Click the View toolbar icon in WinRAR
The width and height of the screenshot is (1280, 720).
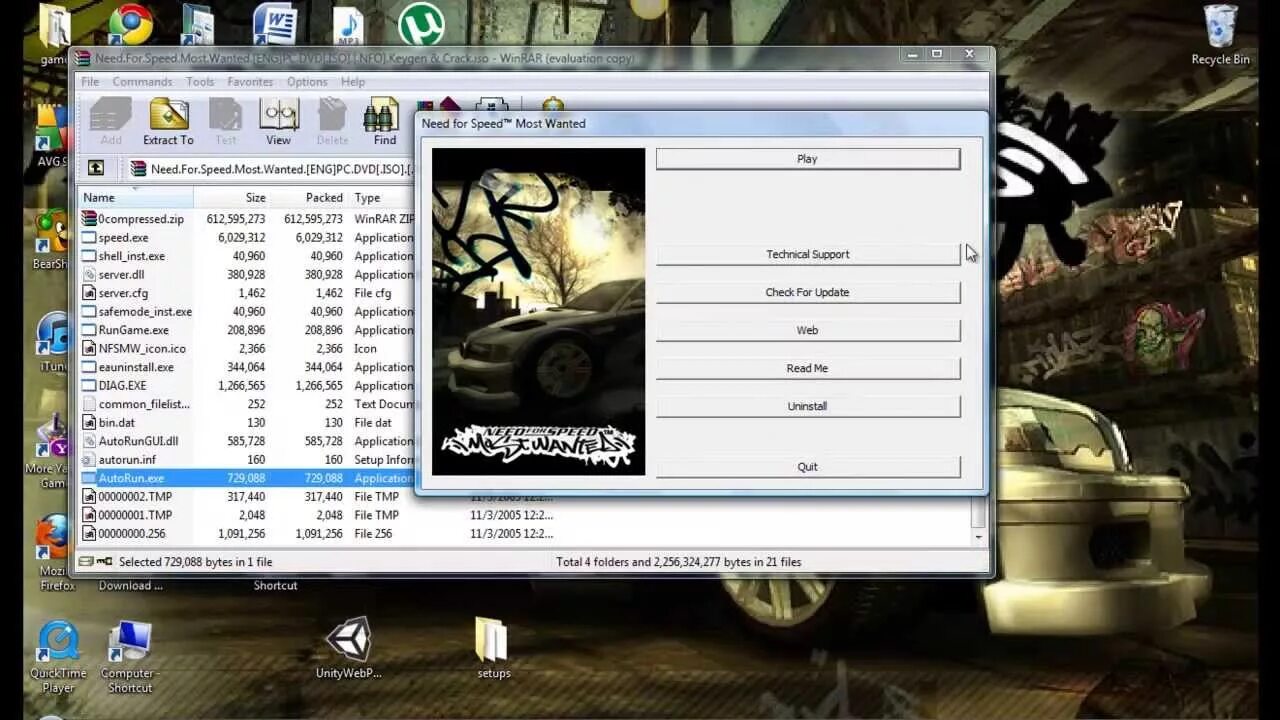point(279,122)
